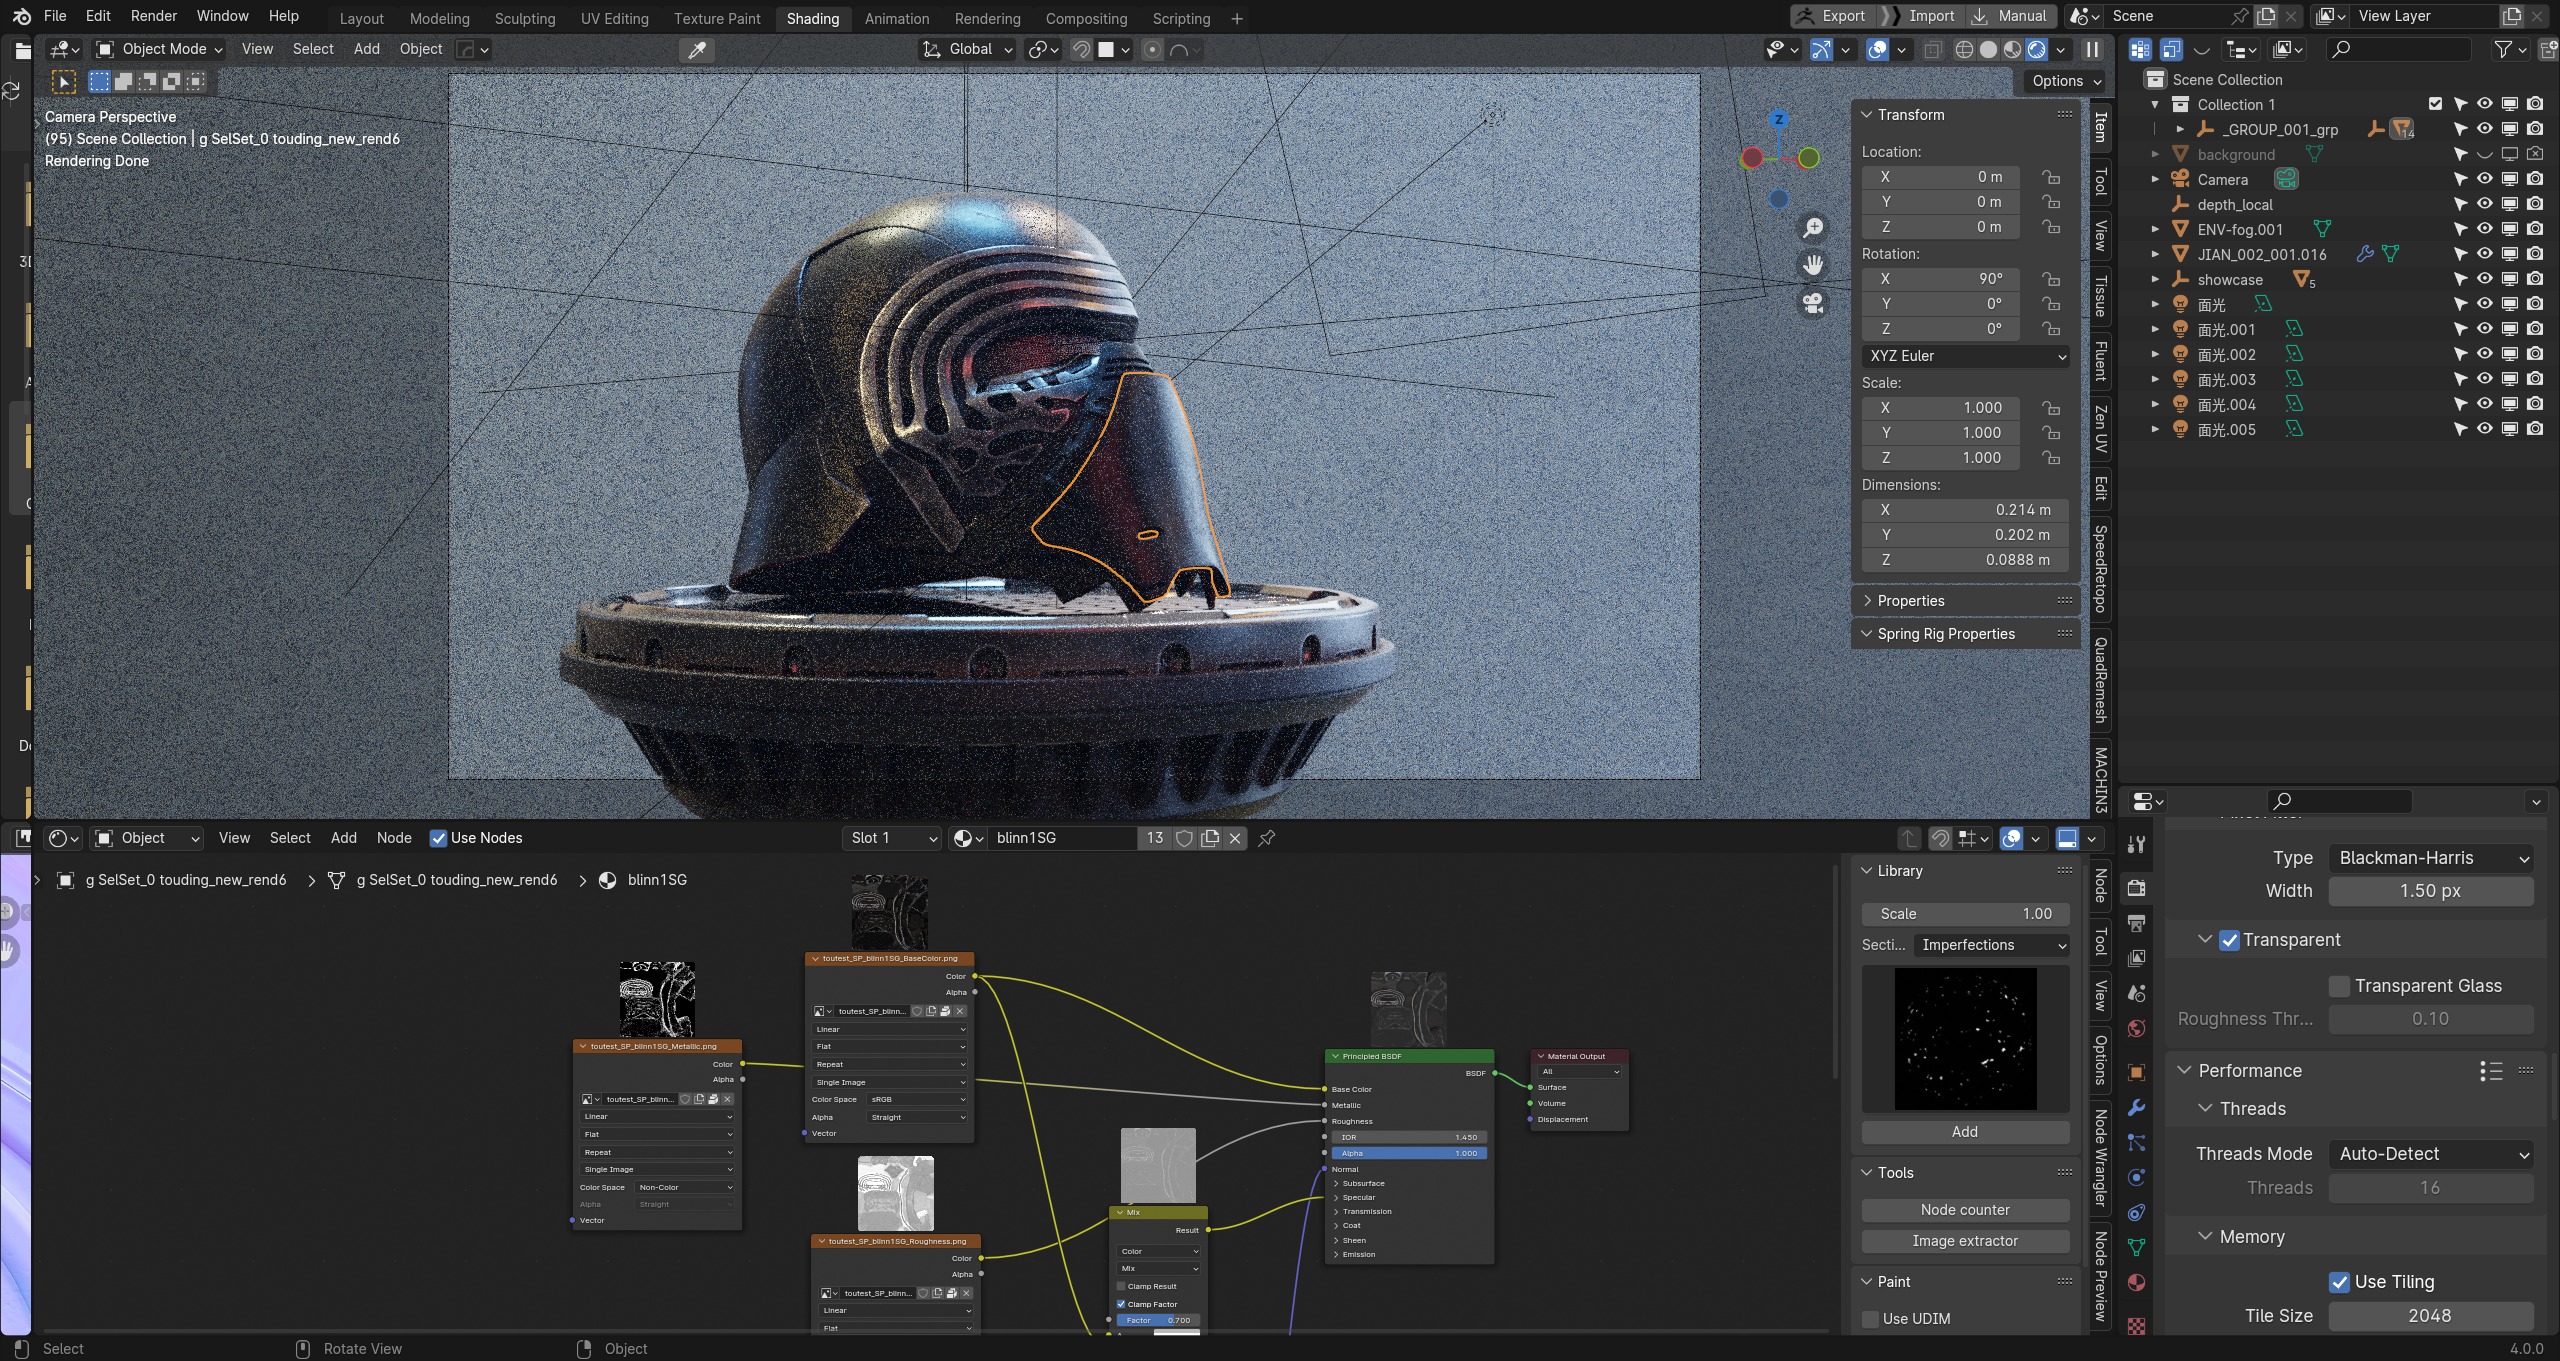Click the Image extractor button

click(1965, 1241)
